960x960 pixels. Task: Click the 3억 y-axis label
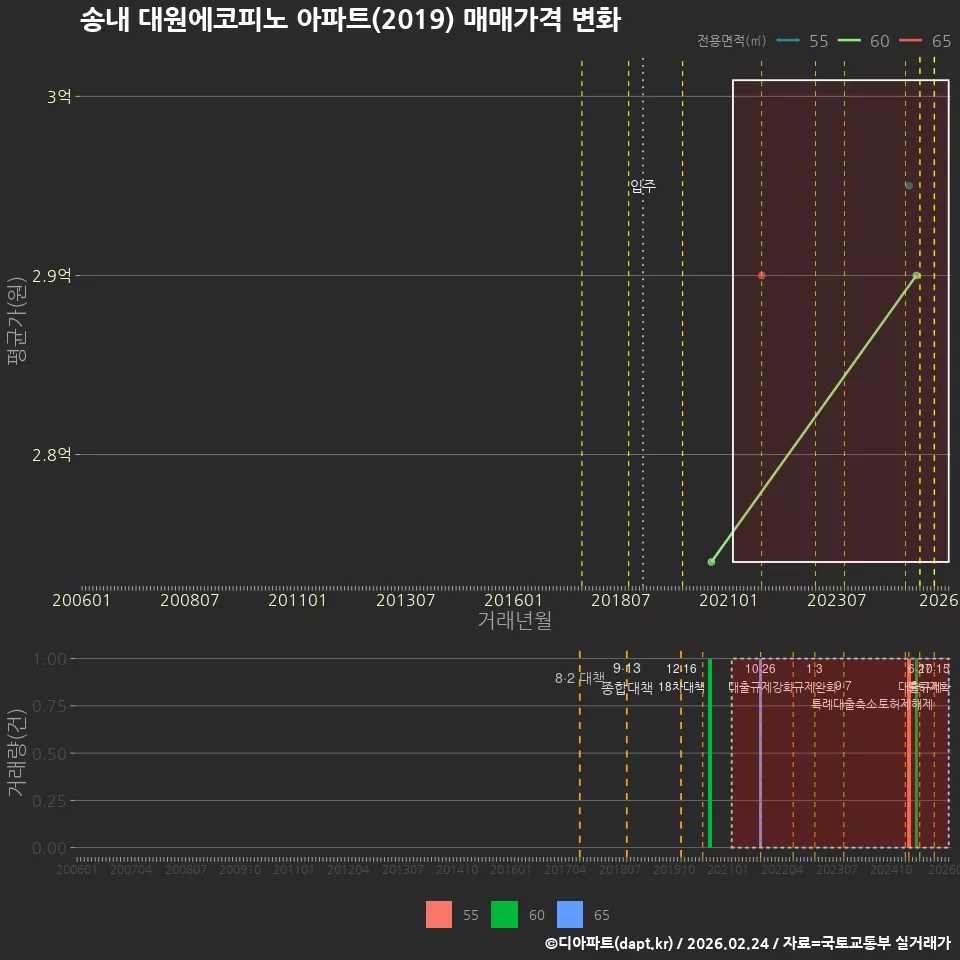pyautogui.click(x=59, y=97)
